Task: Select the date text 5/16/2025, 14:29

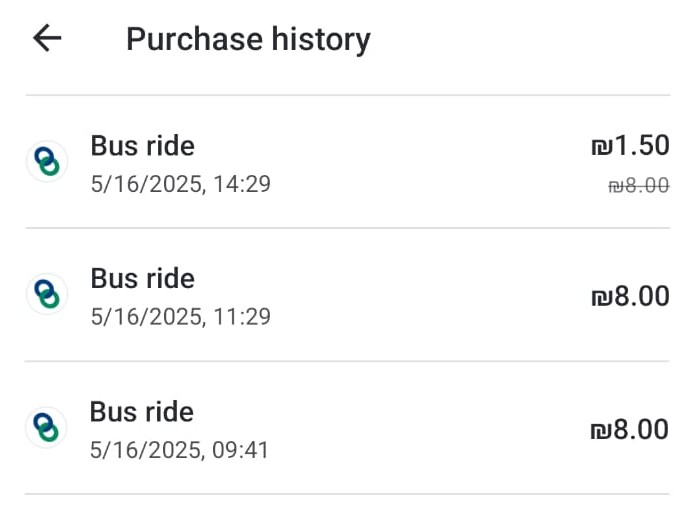Action: (180, 185)
